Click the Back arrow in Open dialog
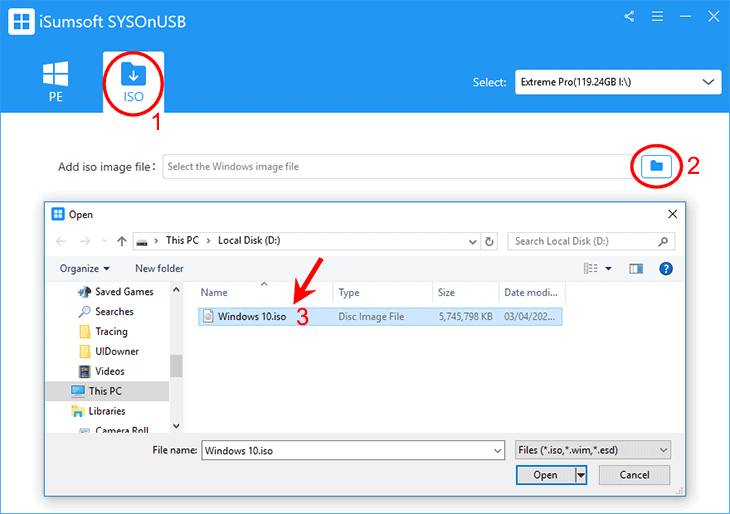 point(61,241)
